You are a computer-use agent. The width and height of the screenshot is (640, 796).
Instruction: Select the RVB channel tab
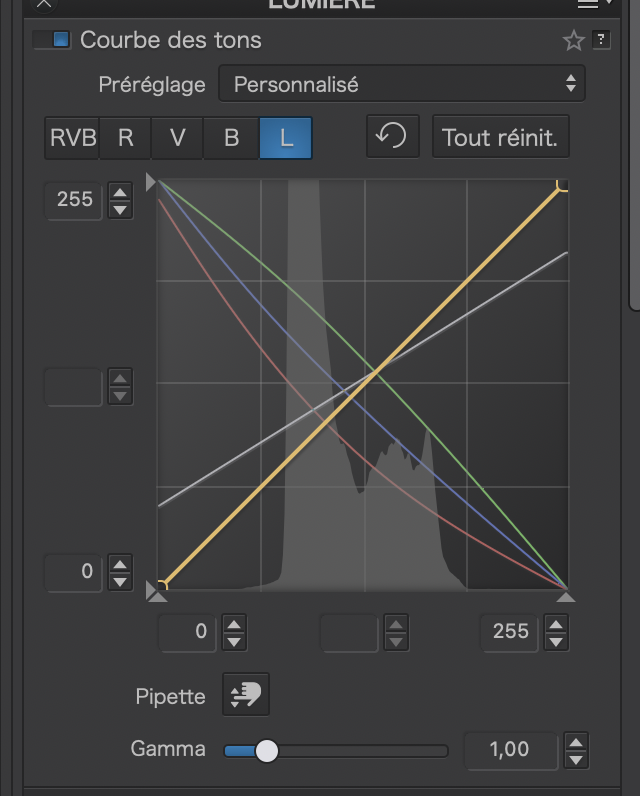point(73,138)
